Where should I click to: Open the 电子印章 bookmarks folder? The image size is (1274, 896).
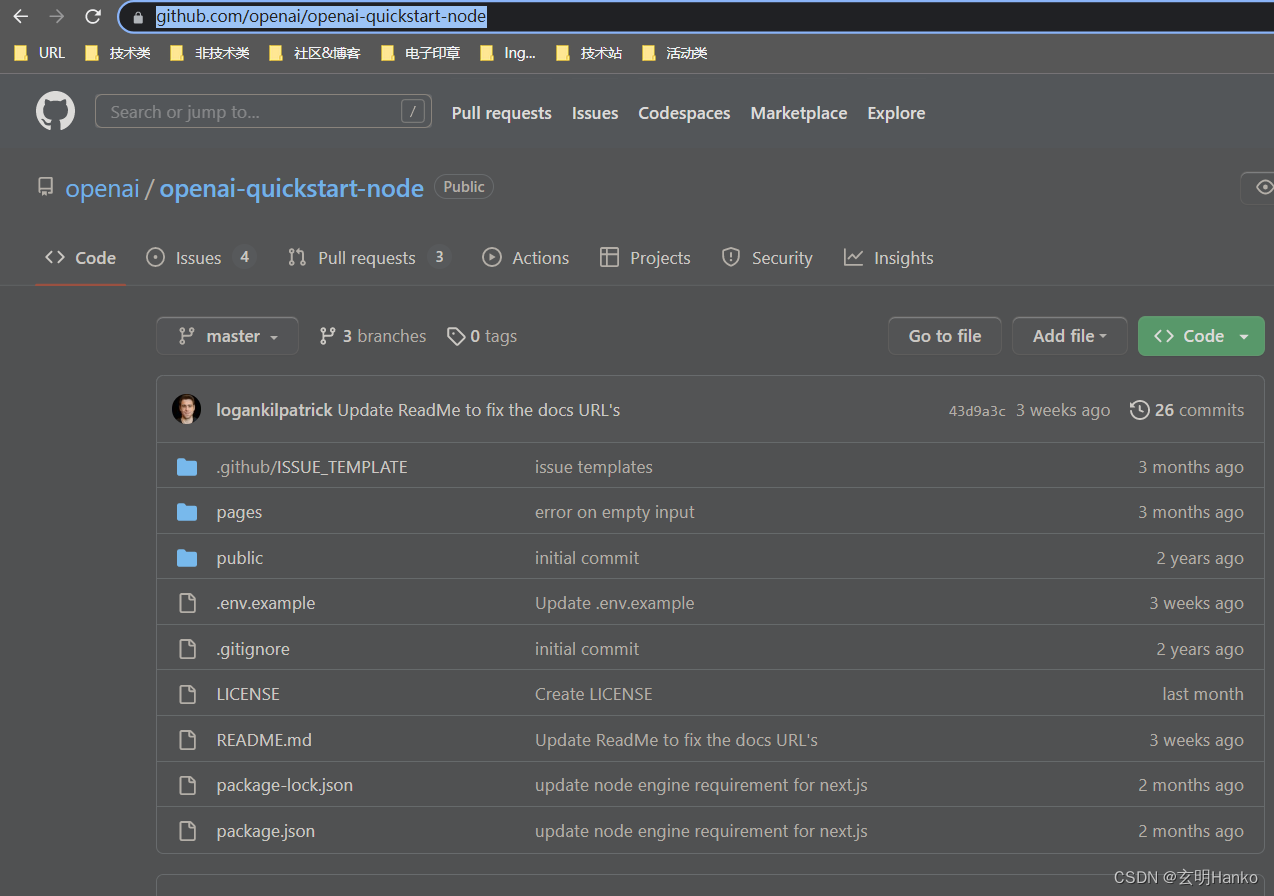tap(421, 53)
